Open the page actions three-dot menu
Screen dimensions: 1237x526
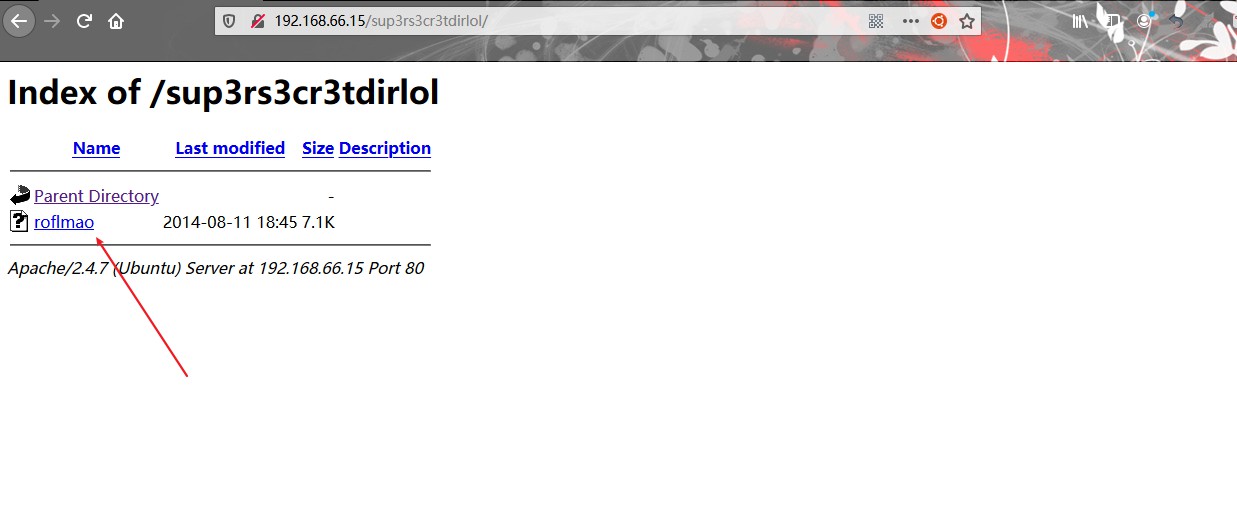(910, 21)
